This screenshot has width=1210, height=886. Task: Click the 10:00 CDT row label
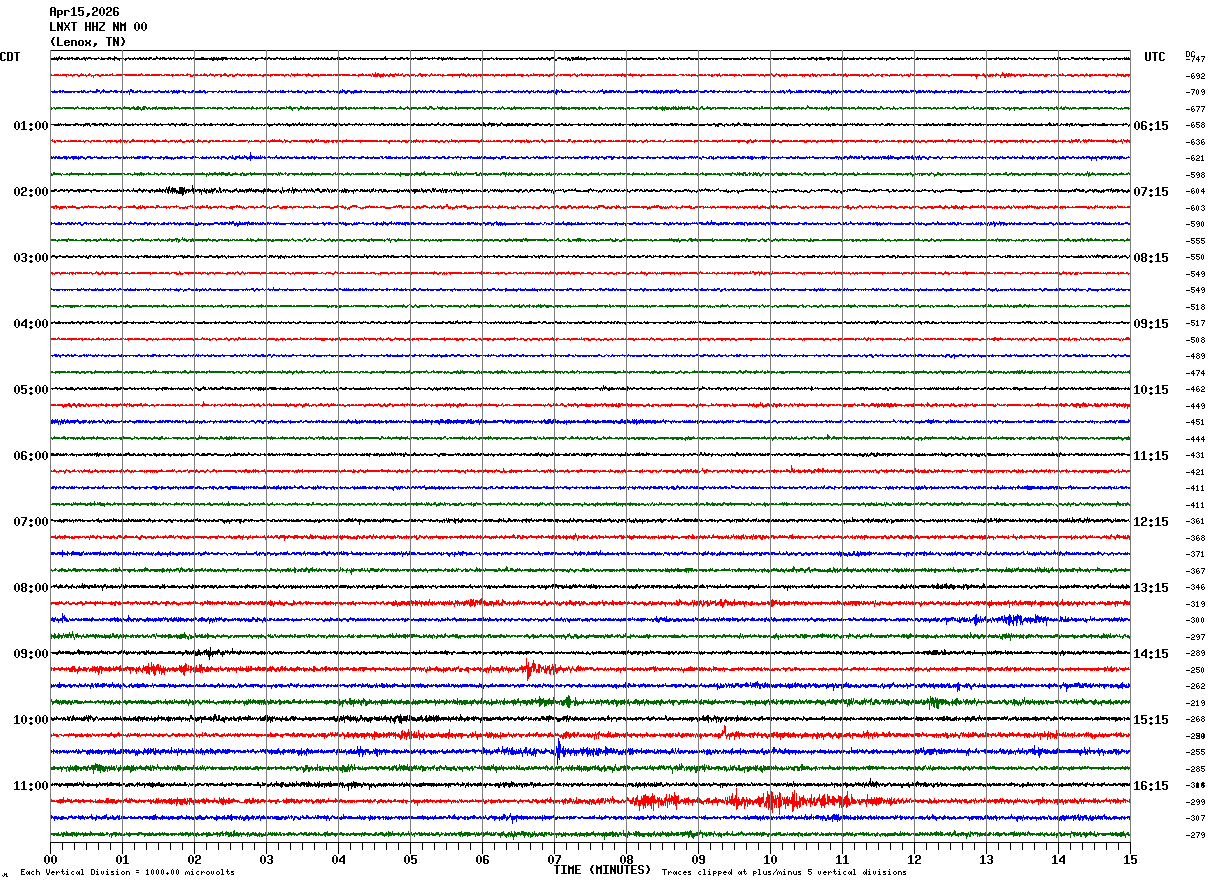tap(31, 720)
